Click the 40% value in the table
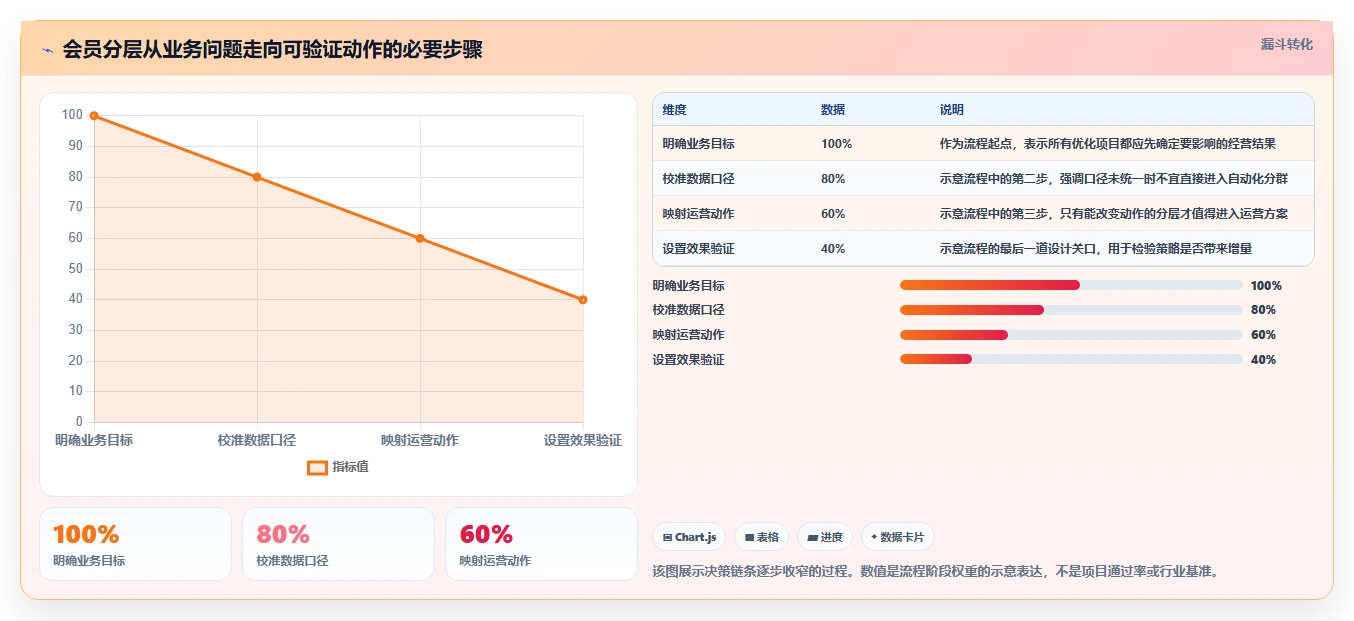1354x621 pixels. point(833,249)
